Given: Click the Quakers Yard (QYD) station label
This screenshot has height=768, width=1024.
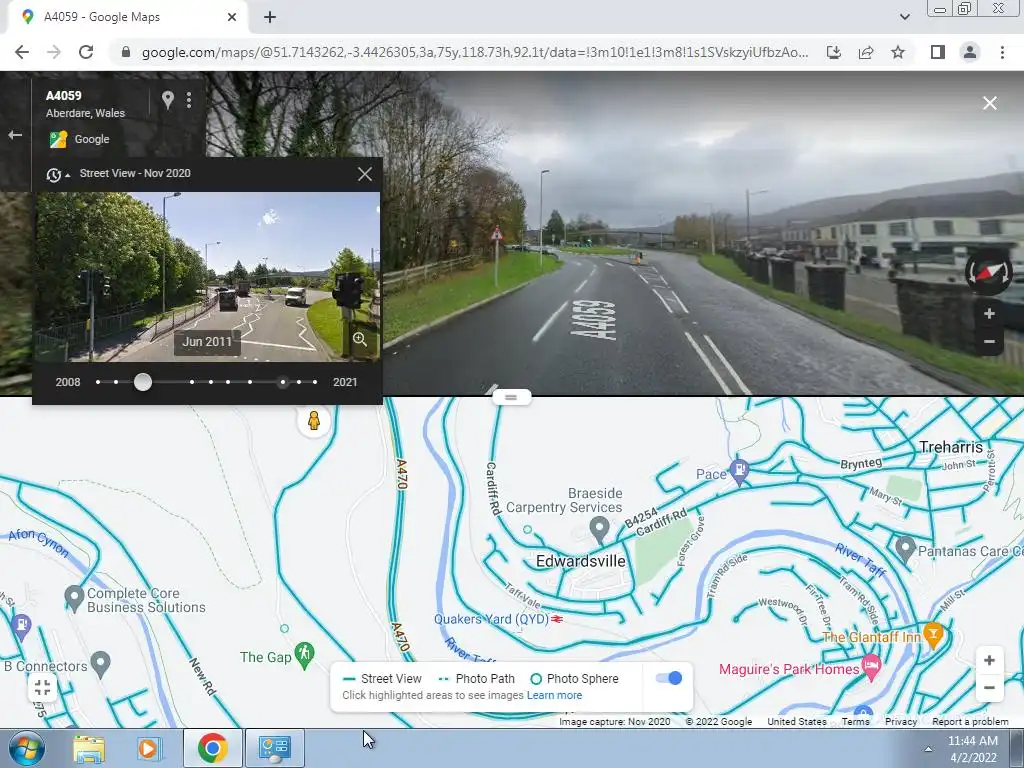Looking at the screenshot, I should (491, 619).
